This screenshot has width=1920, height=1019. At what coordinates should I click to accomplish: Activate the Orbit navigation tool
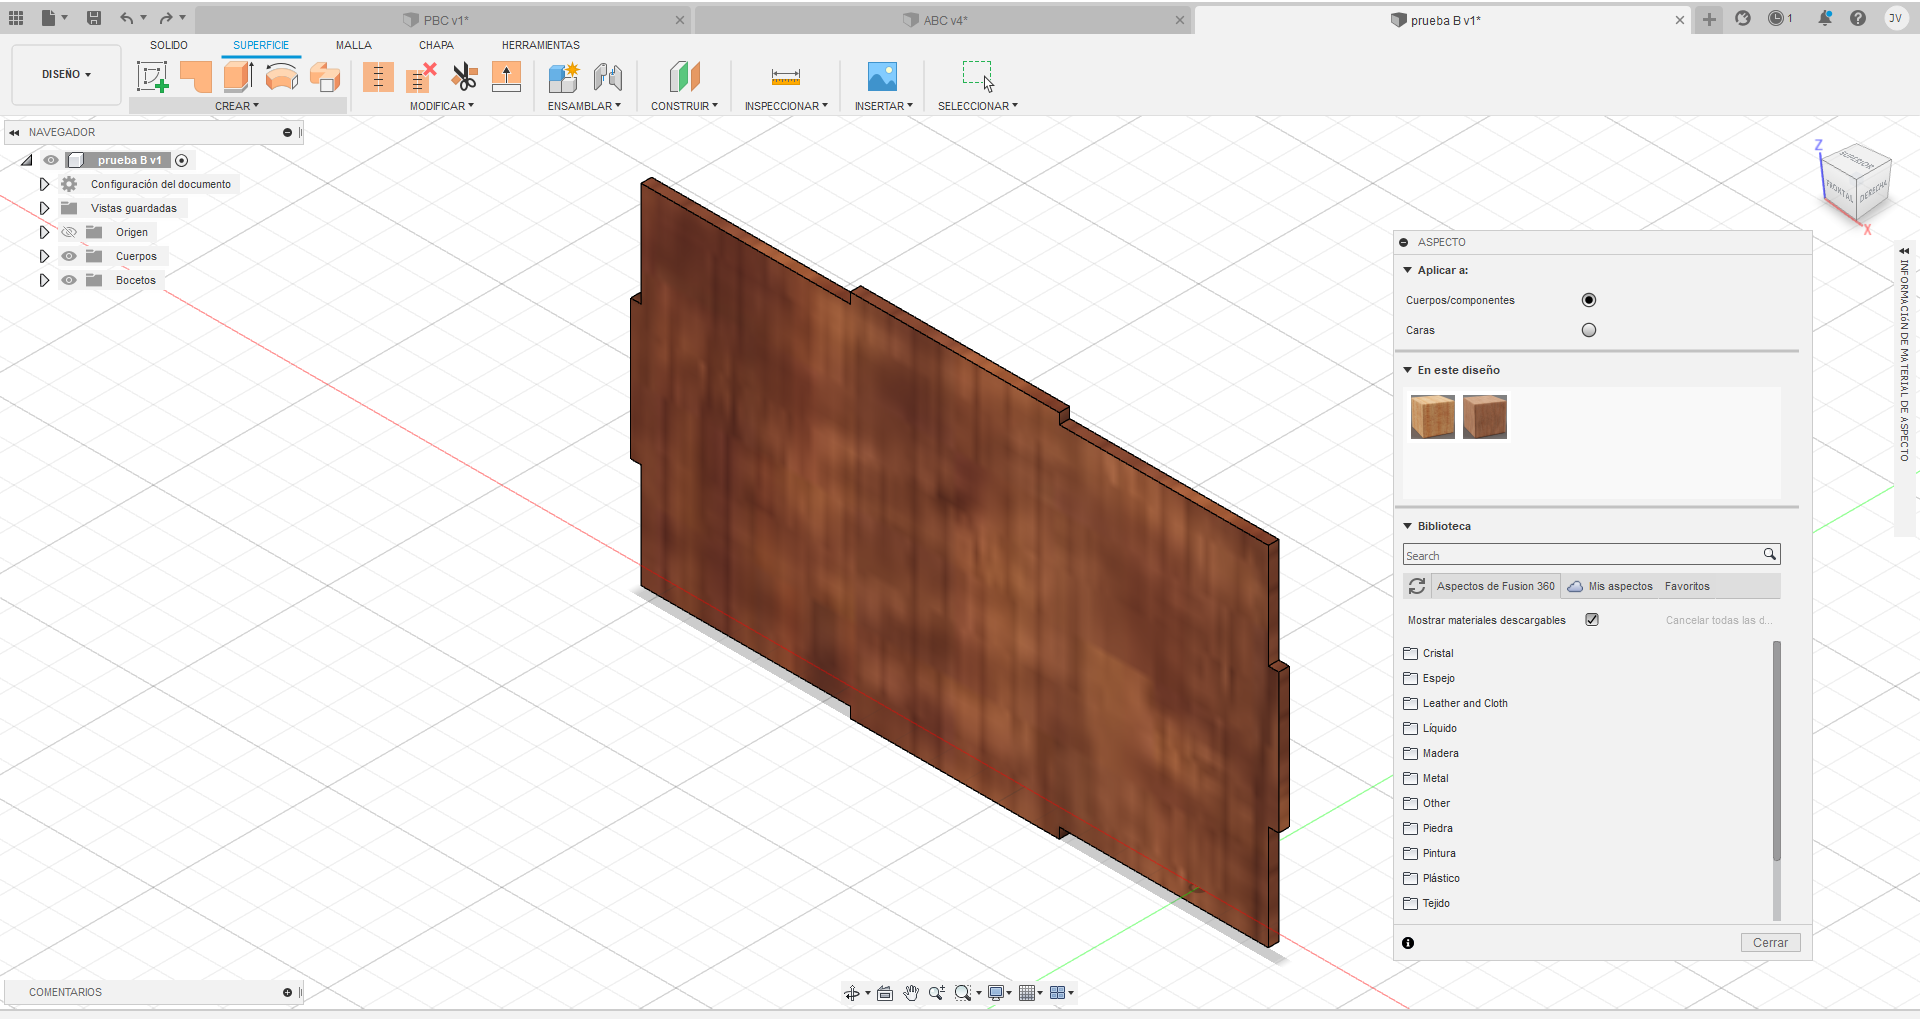point(852,993)
